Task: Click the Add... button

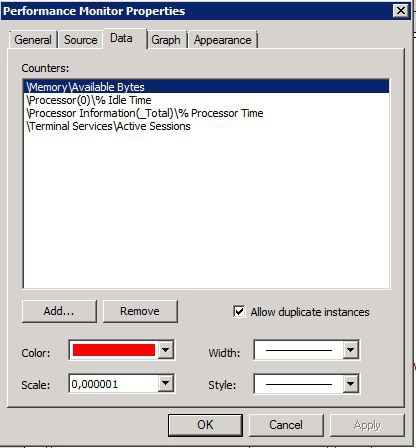Action: point(59,311)
